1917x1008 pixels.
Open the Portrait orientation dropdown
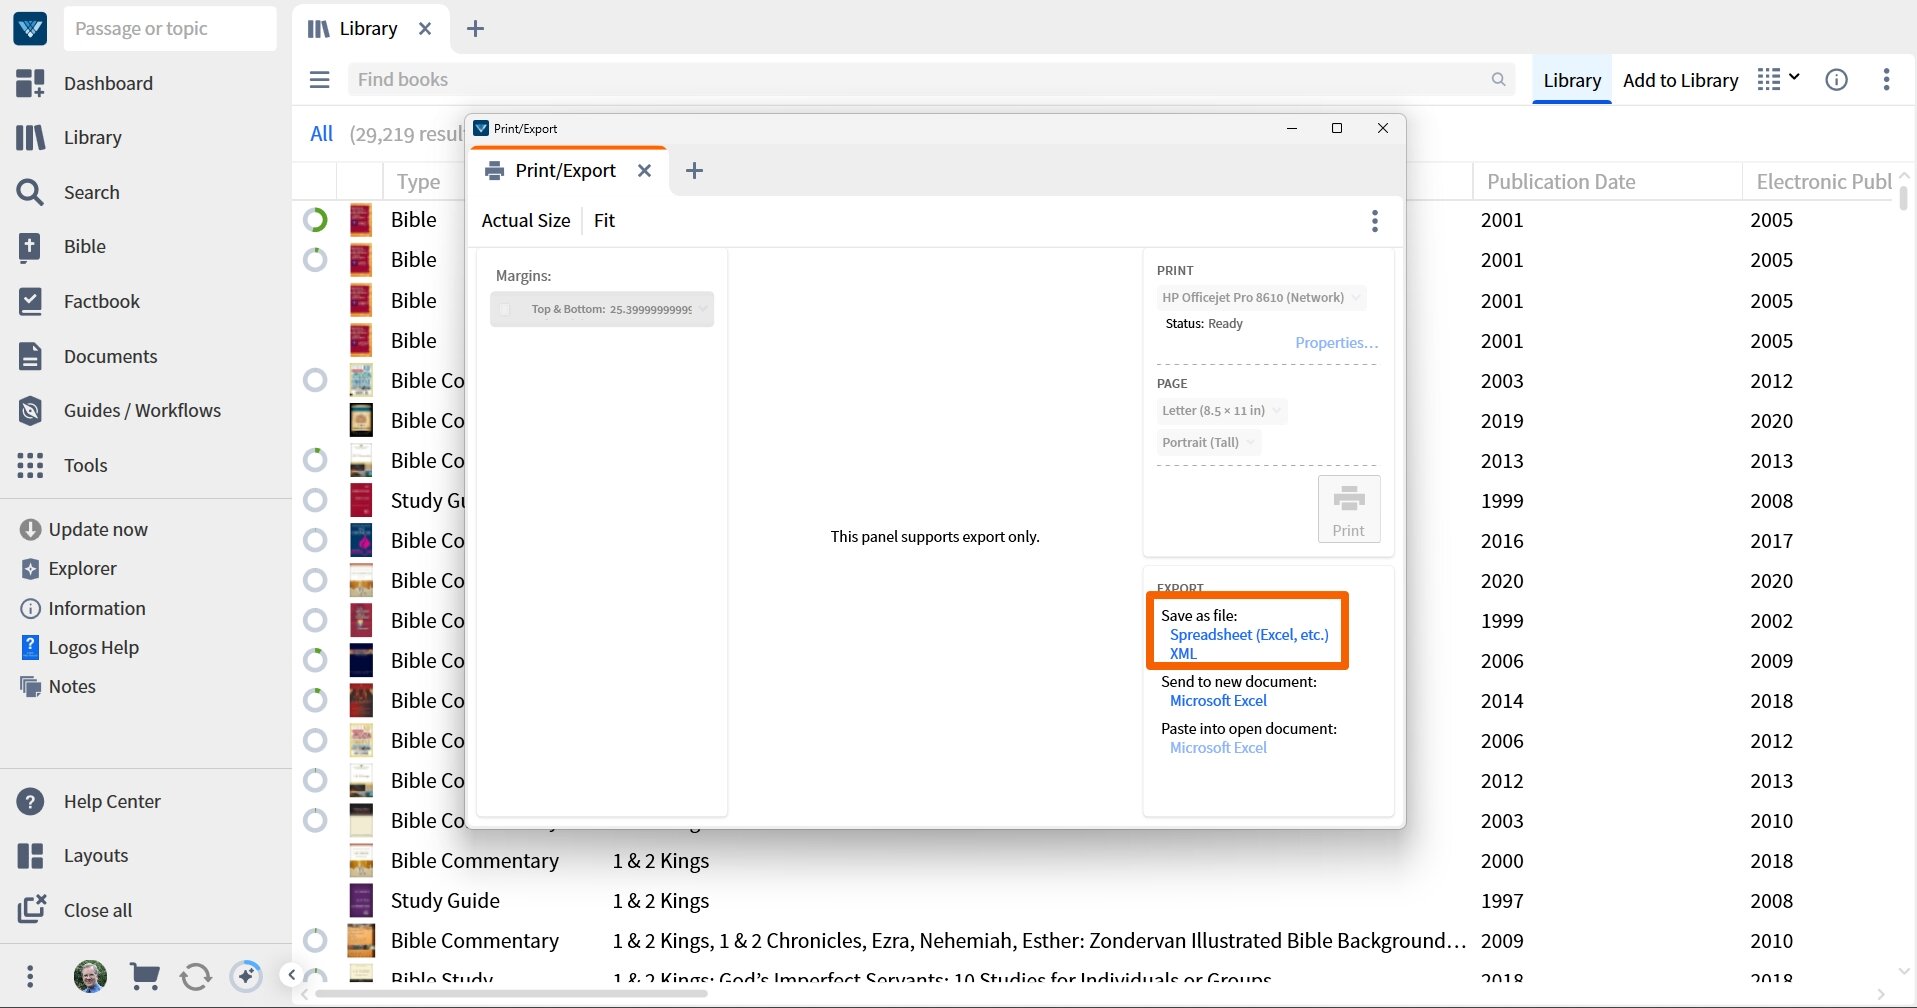click(x=1208, y=442)
